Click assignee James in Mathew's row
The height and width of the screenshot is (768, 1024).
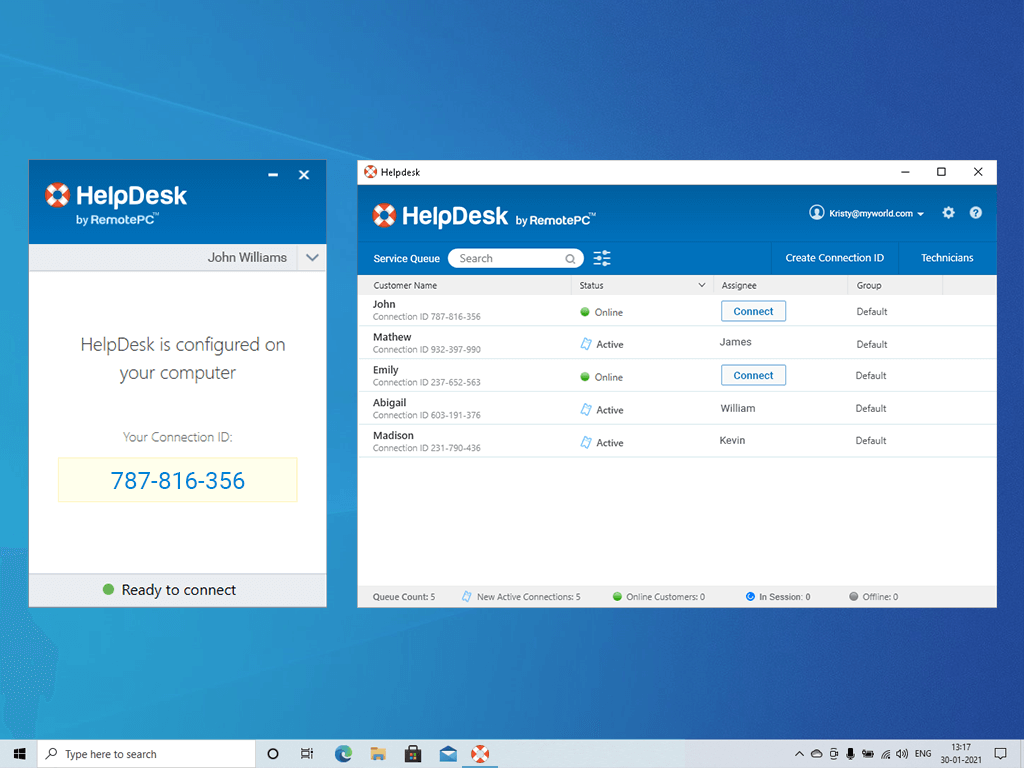click(735, 342)
